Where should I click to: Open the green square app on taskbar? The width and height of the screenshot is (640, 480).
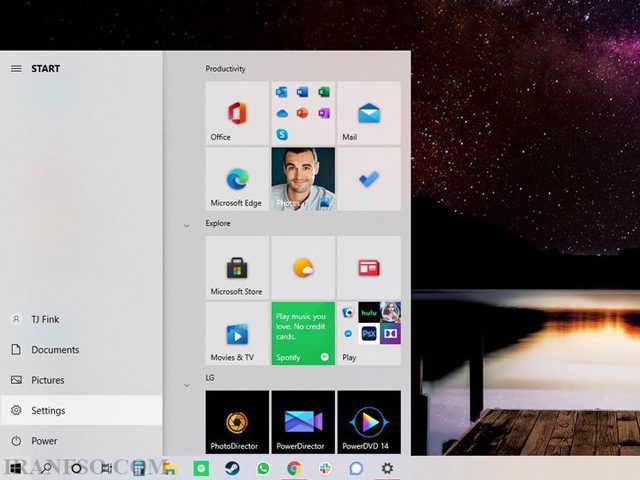coord(201,468)
